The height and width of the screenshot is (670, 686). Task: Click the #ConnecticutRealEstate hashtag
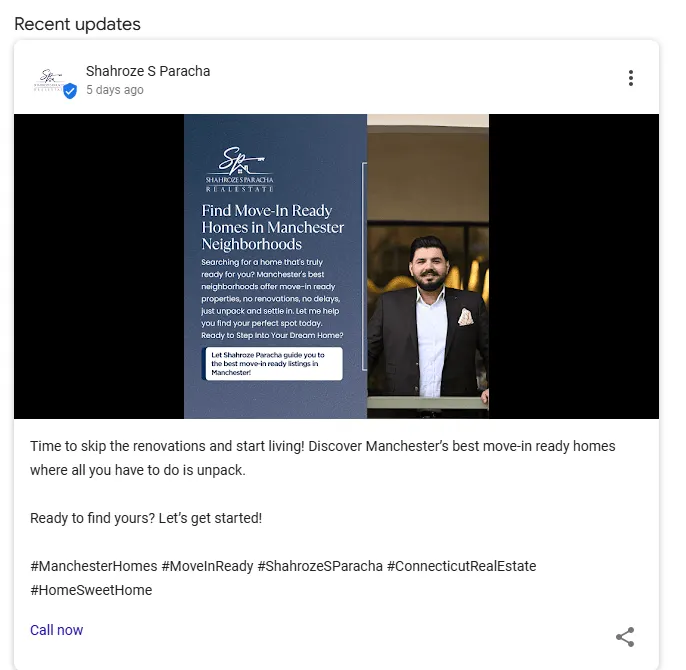462,566
